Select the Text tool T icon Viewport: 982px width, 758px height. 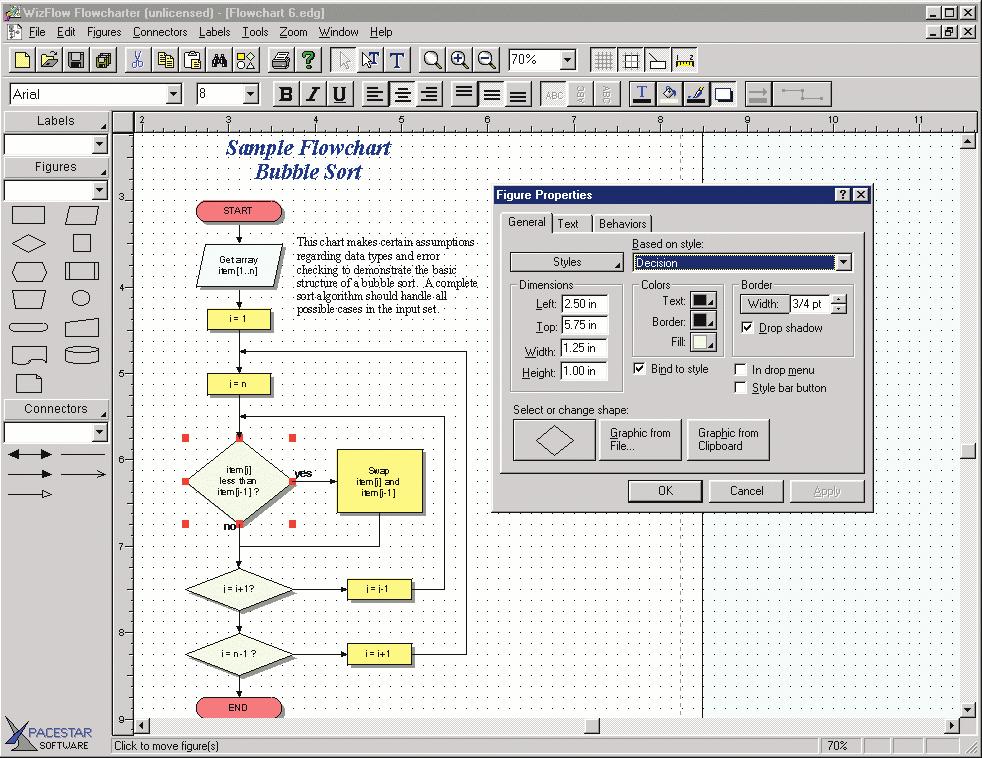click(397, 60)
